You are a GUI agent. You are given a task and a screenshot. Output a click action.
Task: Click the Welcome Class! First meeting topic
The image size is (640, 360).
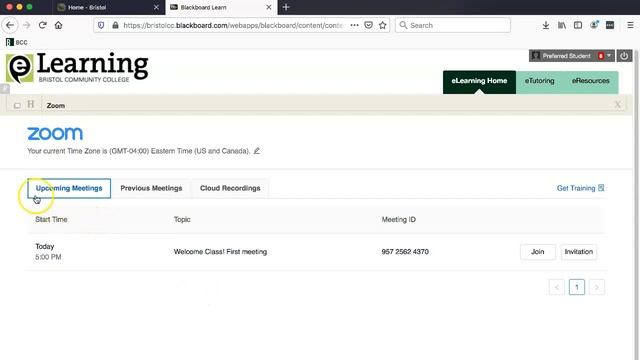[x=220, y=252]
